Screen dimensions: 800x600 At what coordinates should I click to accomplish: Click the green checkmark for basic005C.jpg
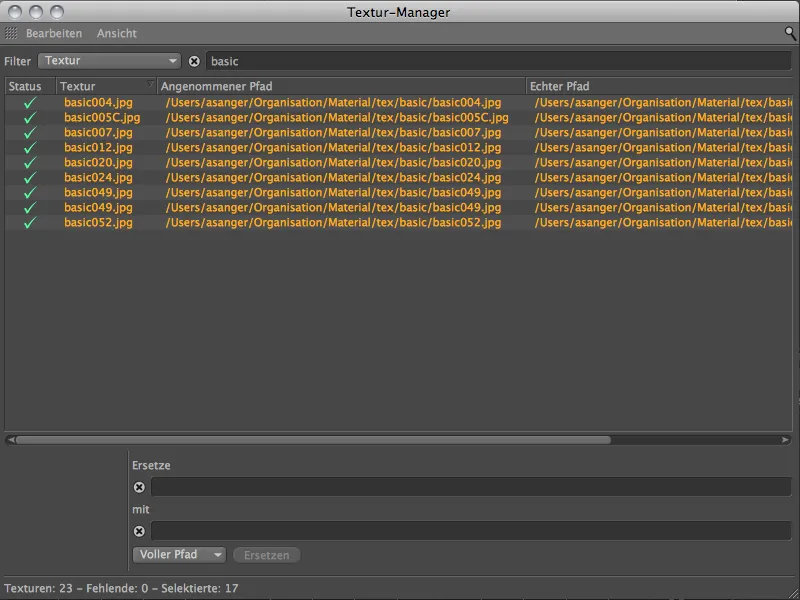(x=30, y=118)
